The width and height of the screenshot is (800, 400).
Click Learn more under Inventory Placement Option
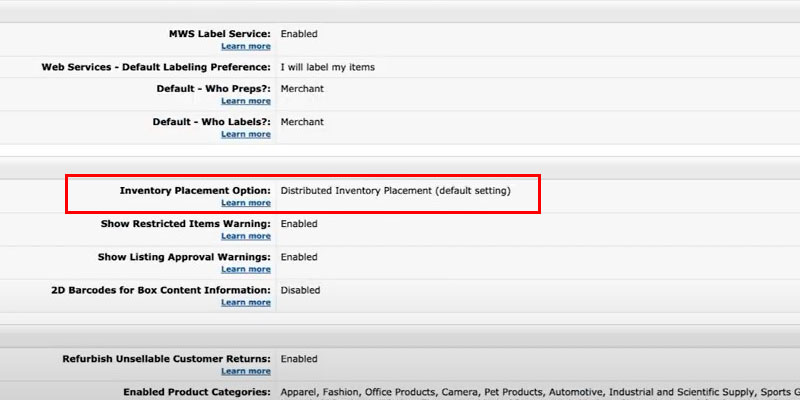(x=245, y=203)
